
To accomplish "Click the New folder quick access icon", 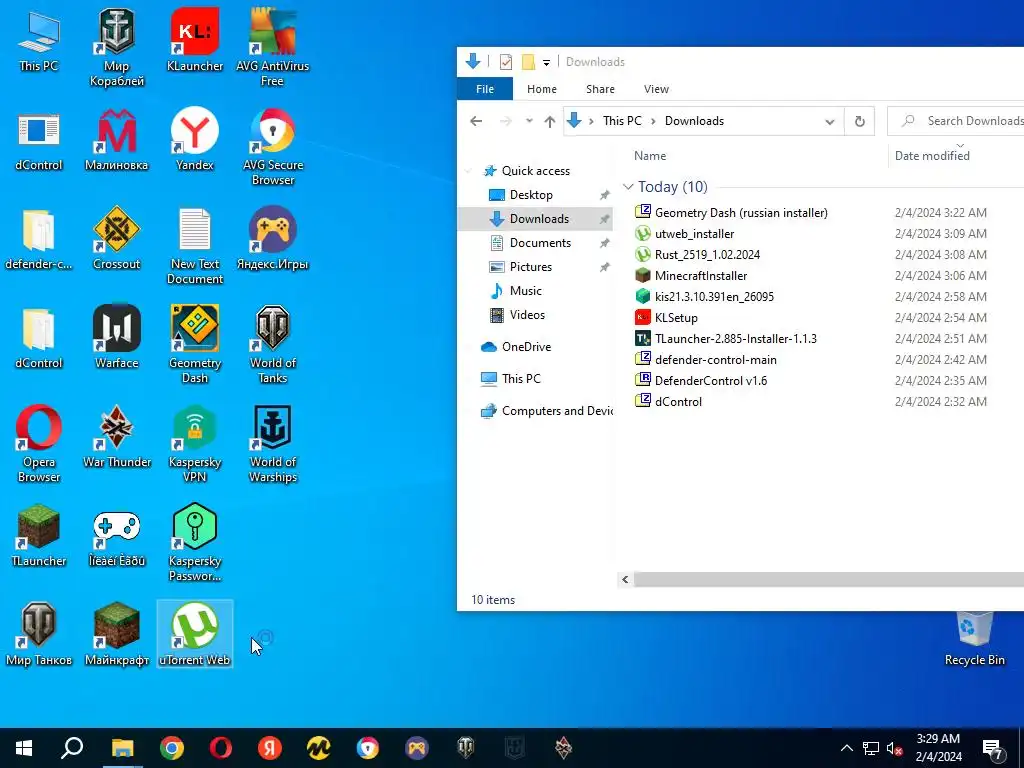I will [528, 62].
